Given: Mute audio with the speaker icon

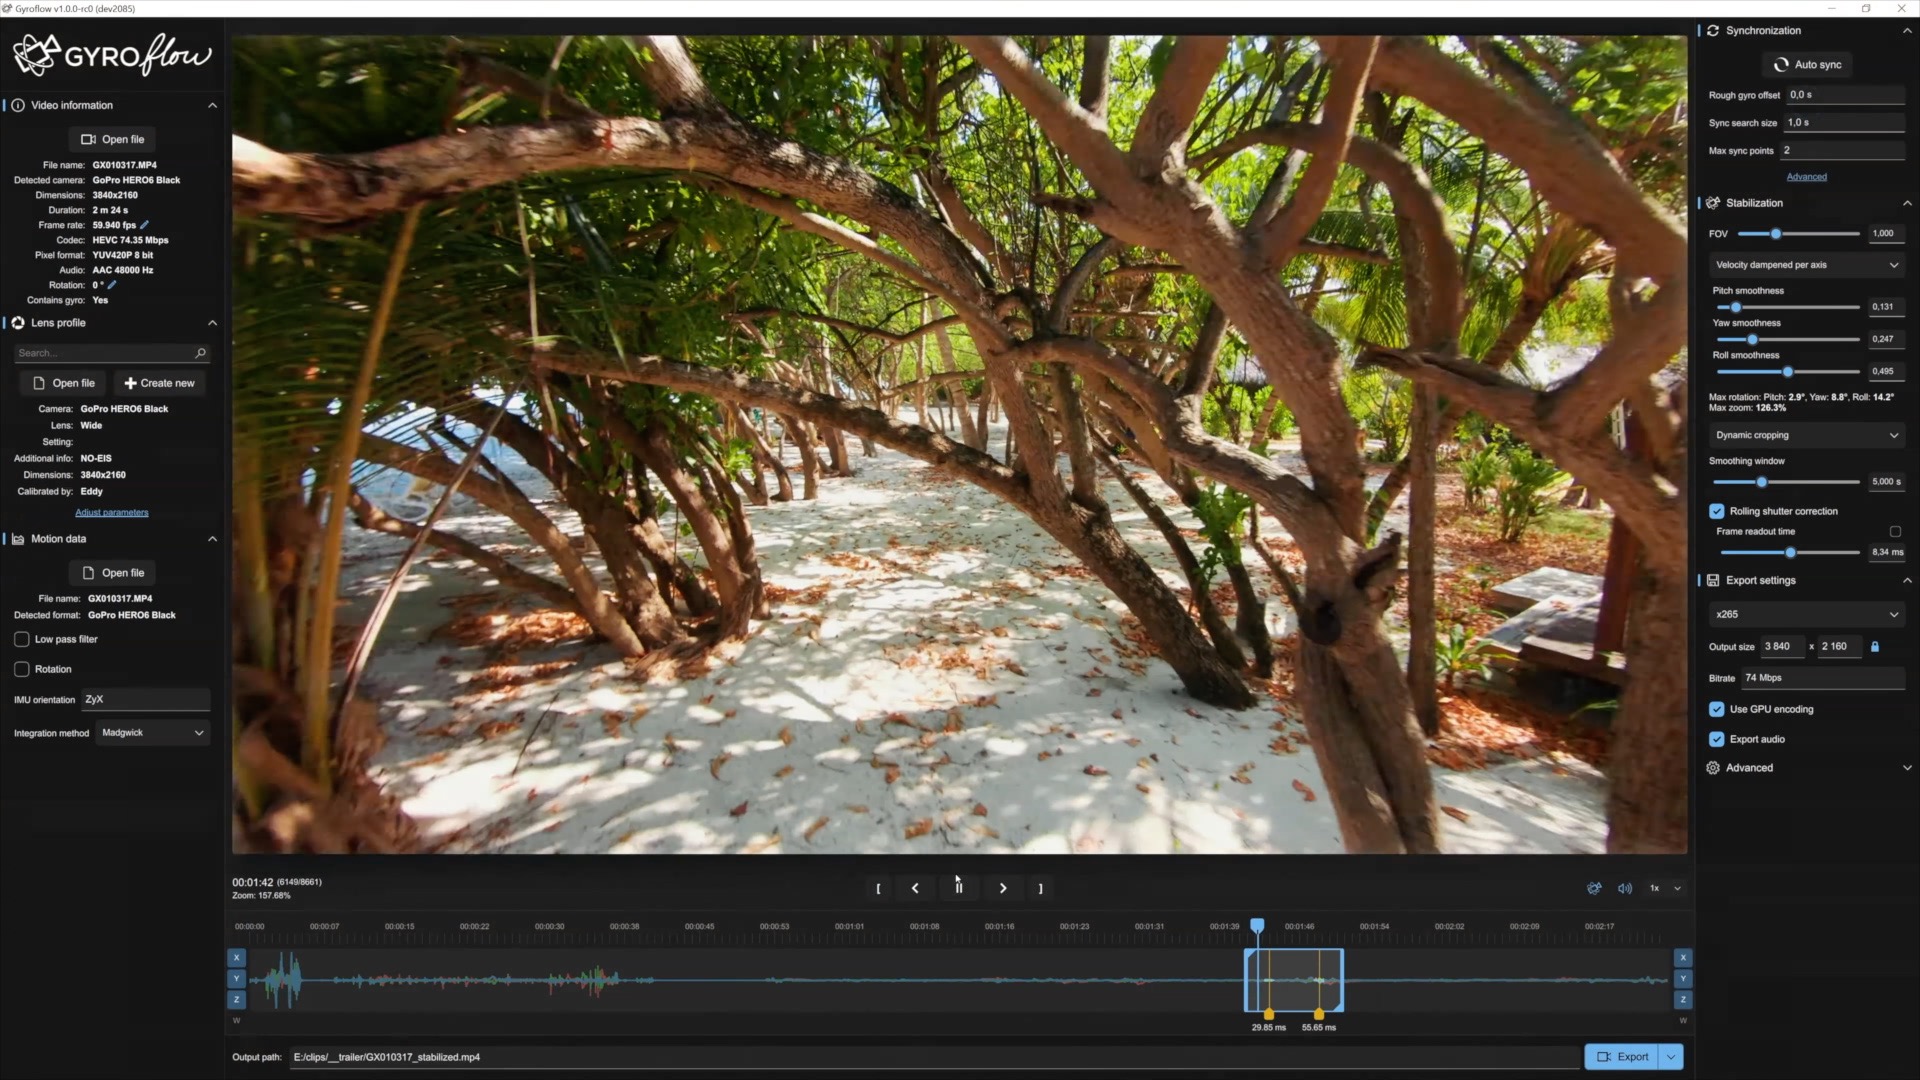Looking at the screenshot, I should pyautogui.click(x=1625, y=888).
